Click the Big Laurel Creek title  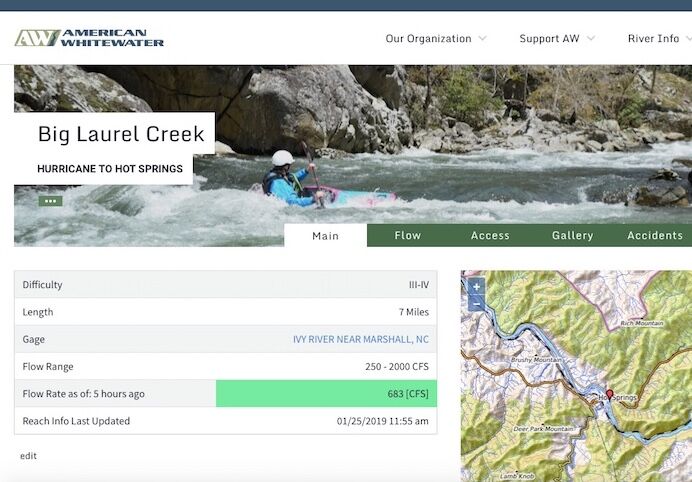(x=121, y=134)
